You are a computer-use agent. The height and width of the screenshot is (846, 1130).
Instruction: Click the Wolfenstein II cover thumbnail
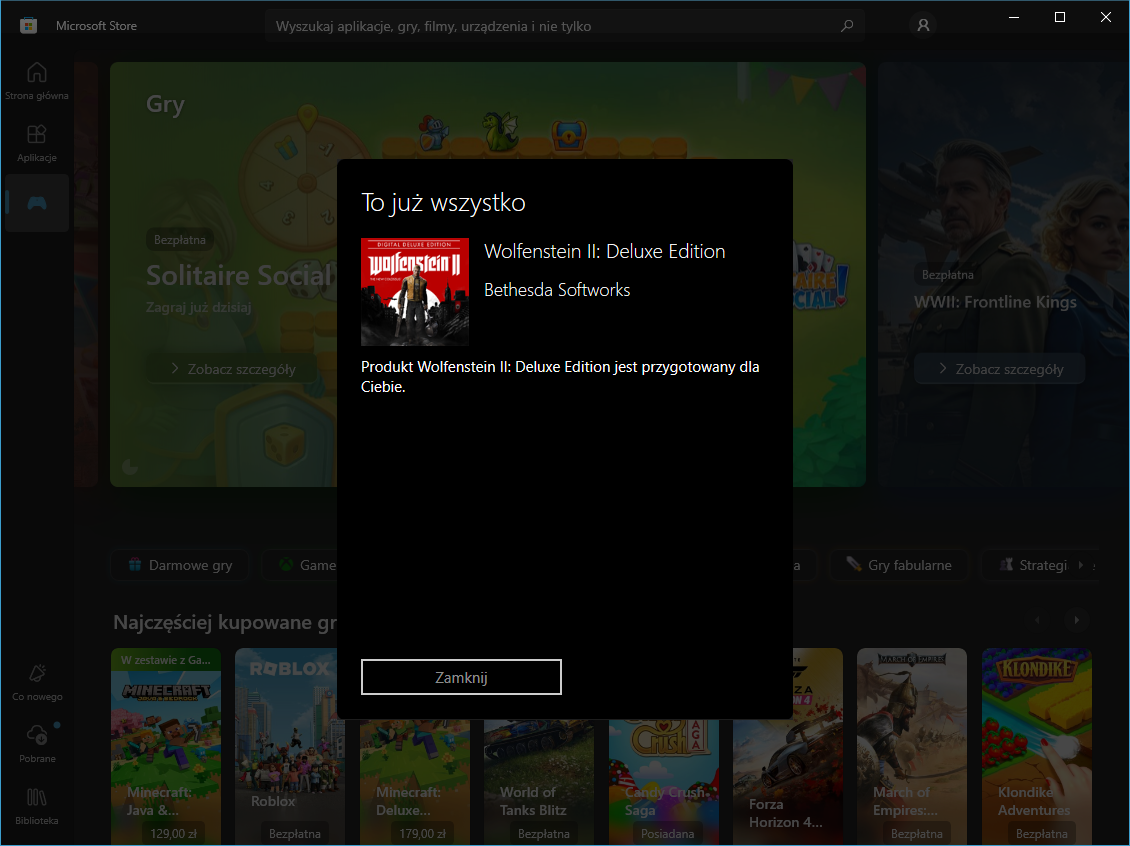pos(415,292)
